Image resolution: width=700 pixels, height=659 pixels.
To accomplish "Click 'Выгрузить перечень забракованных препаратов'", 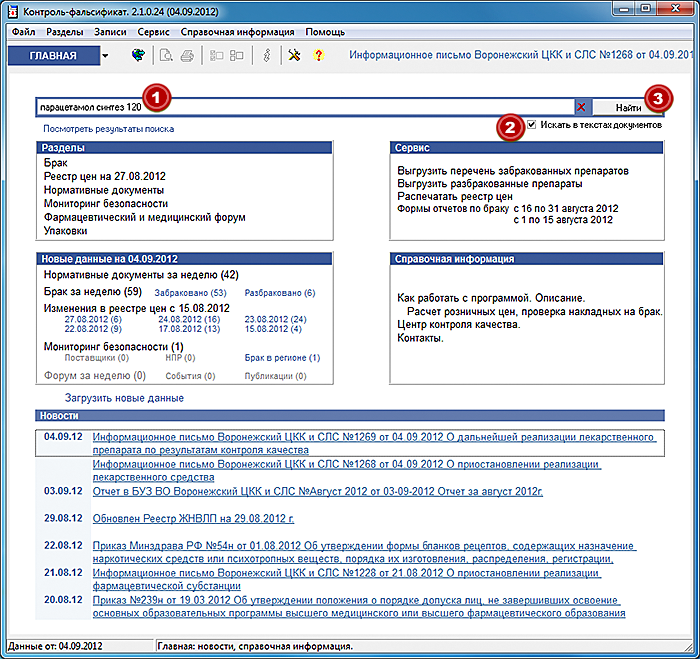I will pos(513,171).
